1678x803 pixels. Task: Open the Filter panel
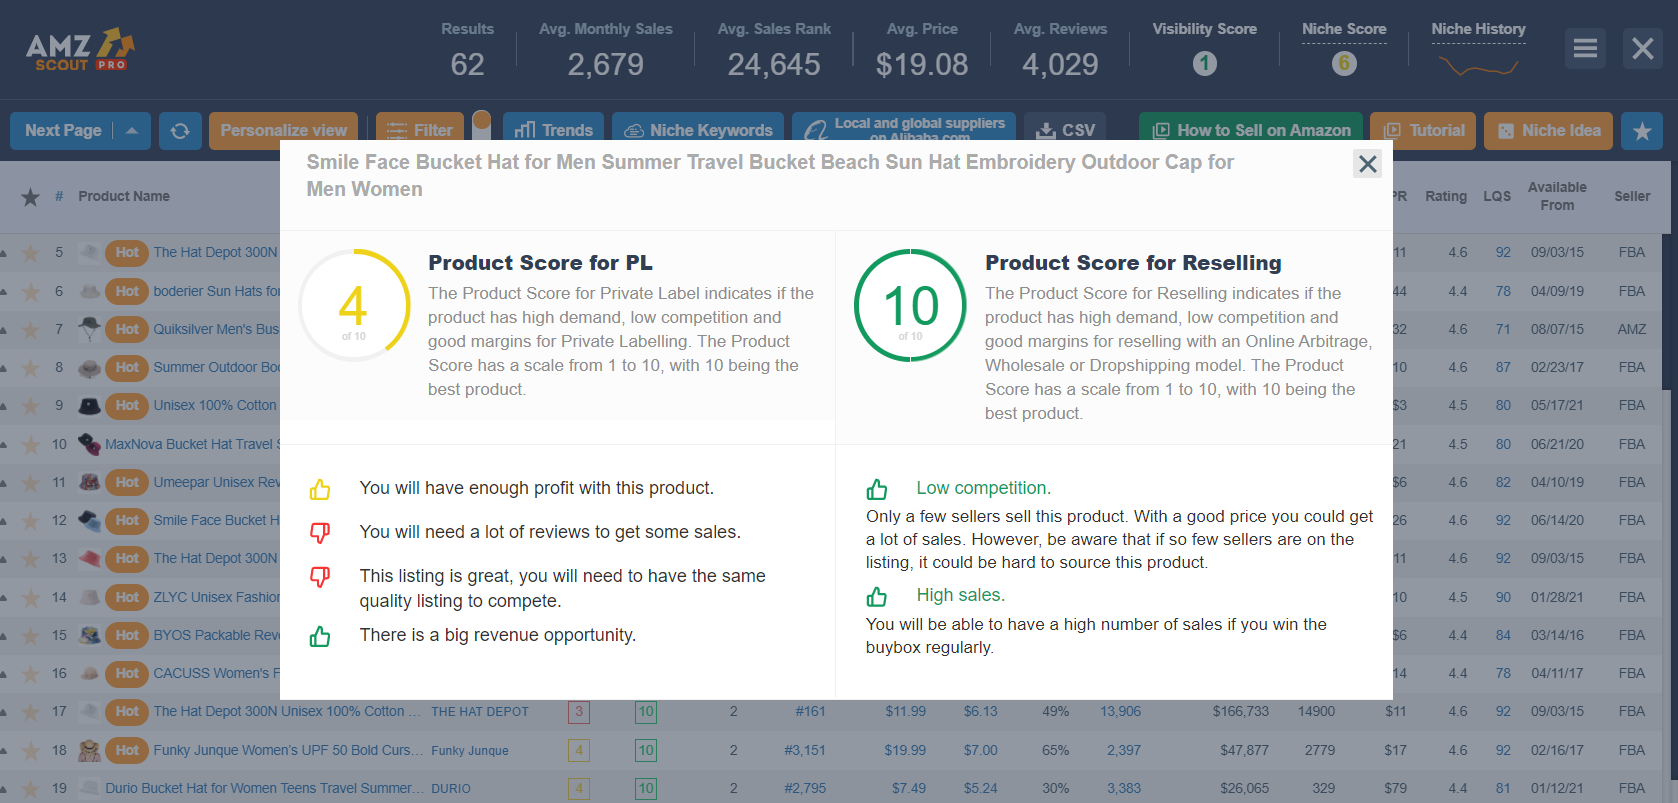pyautogui.click(x=420, y=131)
